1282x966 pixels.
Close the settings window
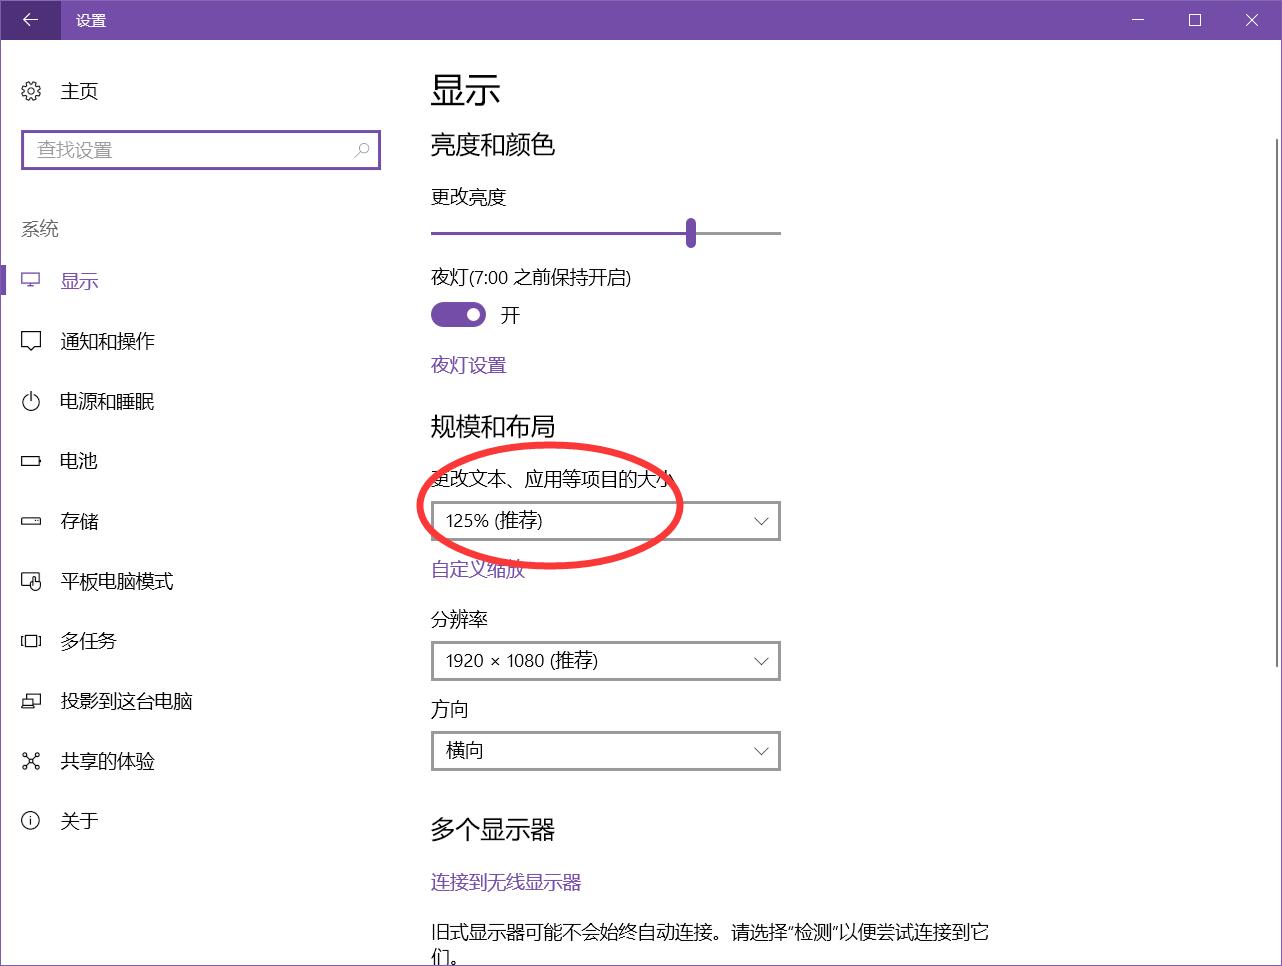1252,20
